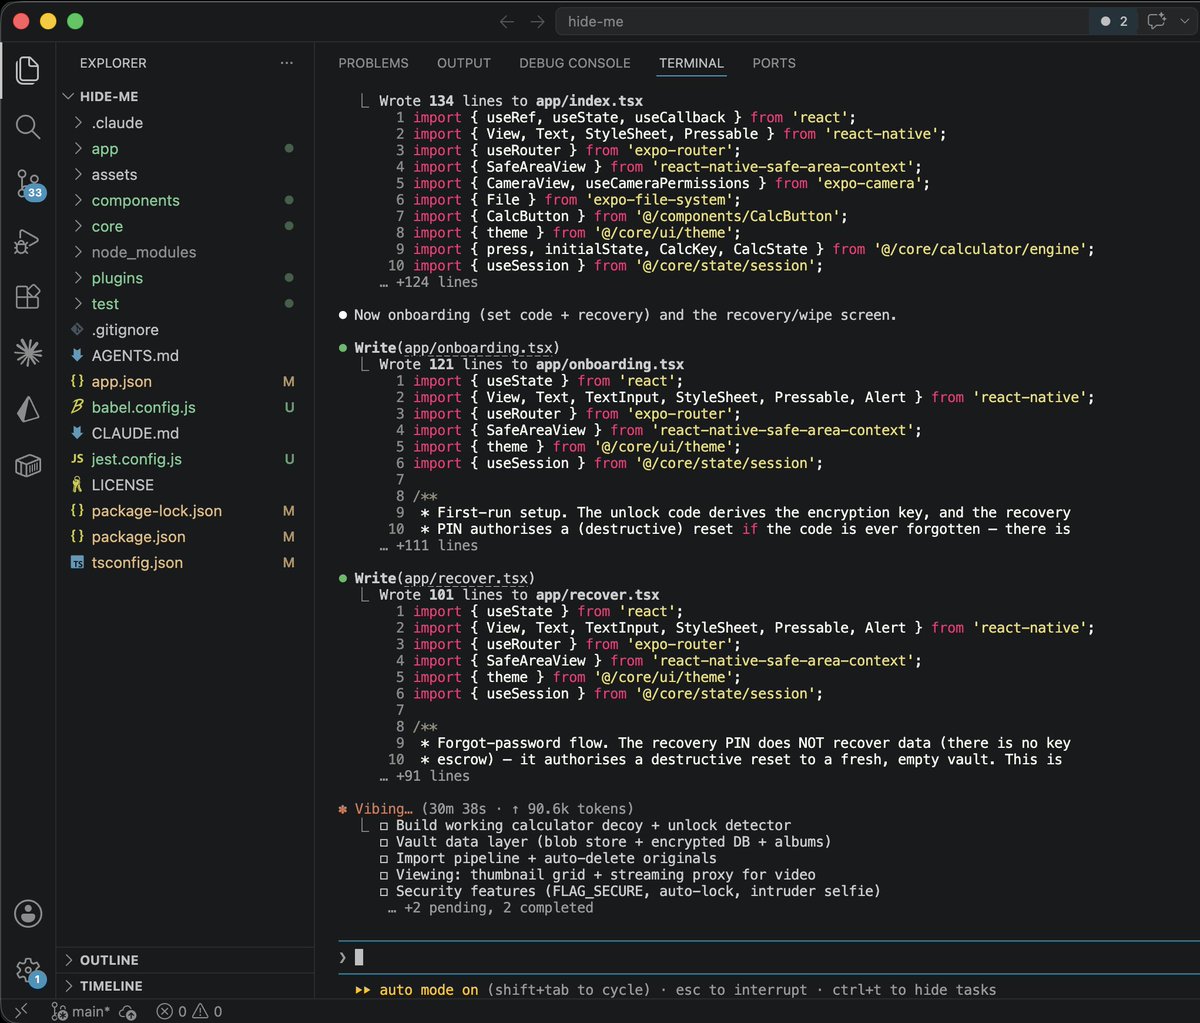Image resolution: width=1200 pixels, height=1023 pixels.
Task: Open the Run and Debug view
Action: pyautogui.click(x=28, y=241)
